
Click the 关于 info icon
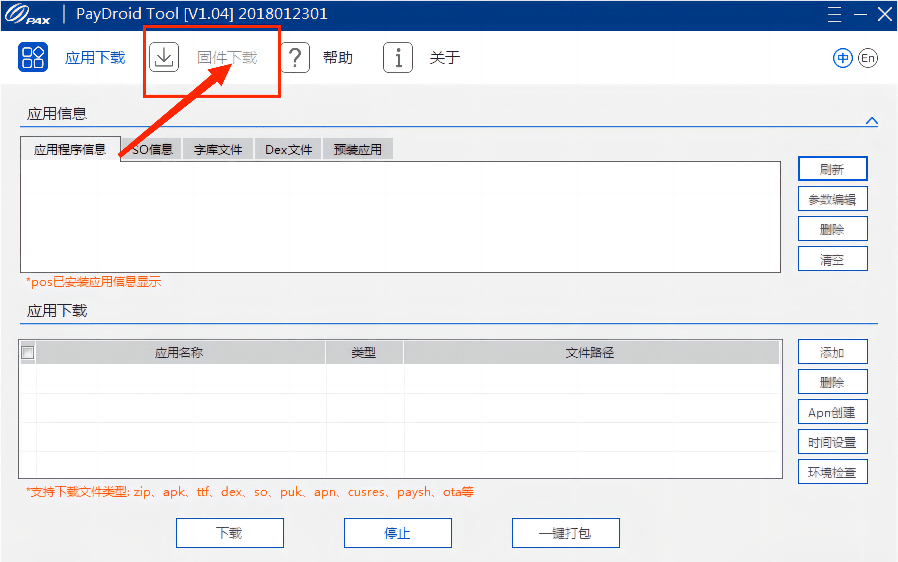pos(397,58)
